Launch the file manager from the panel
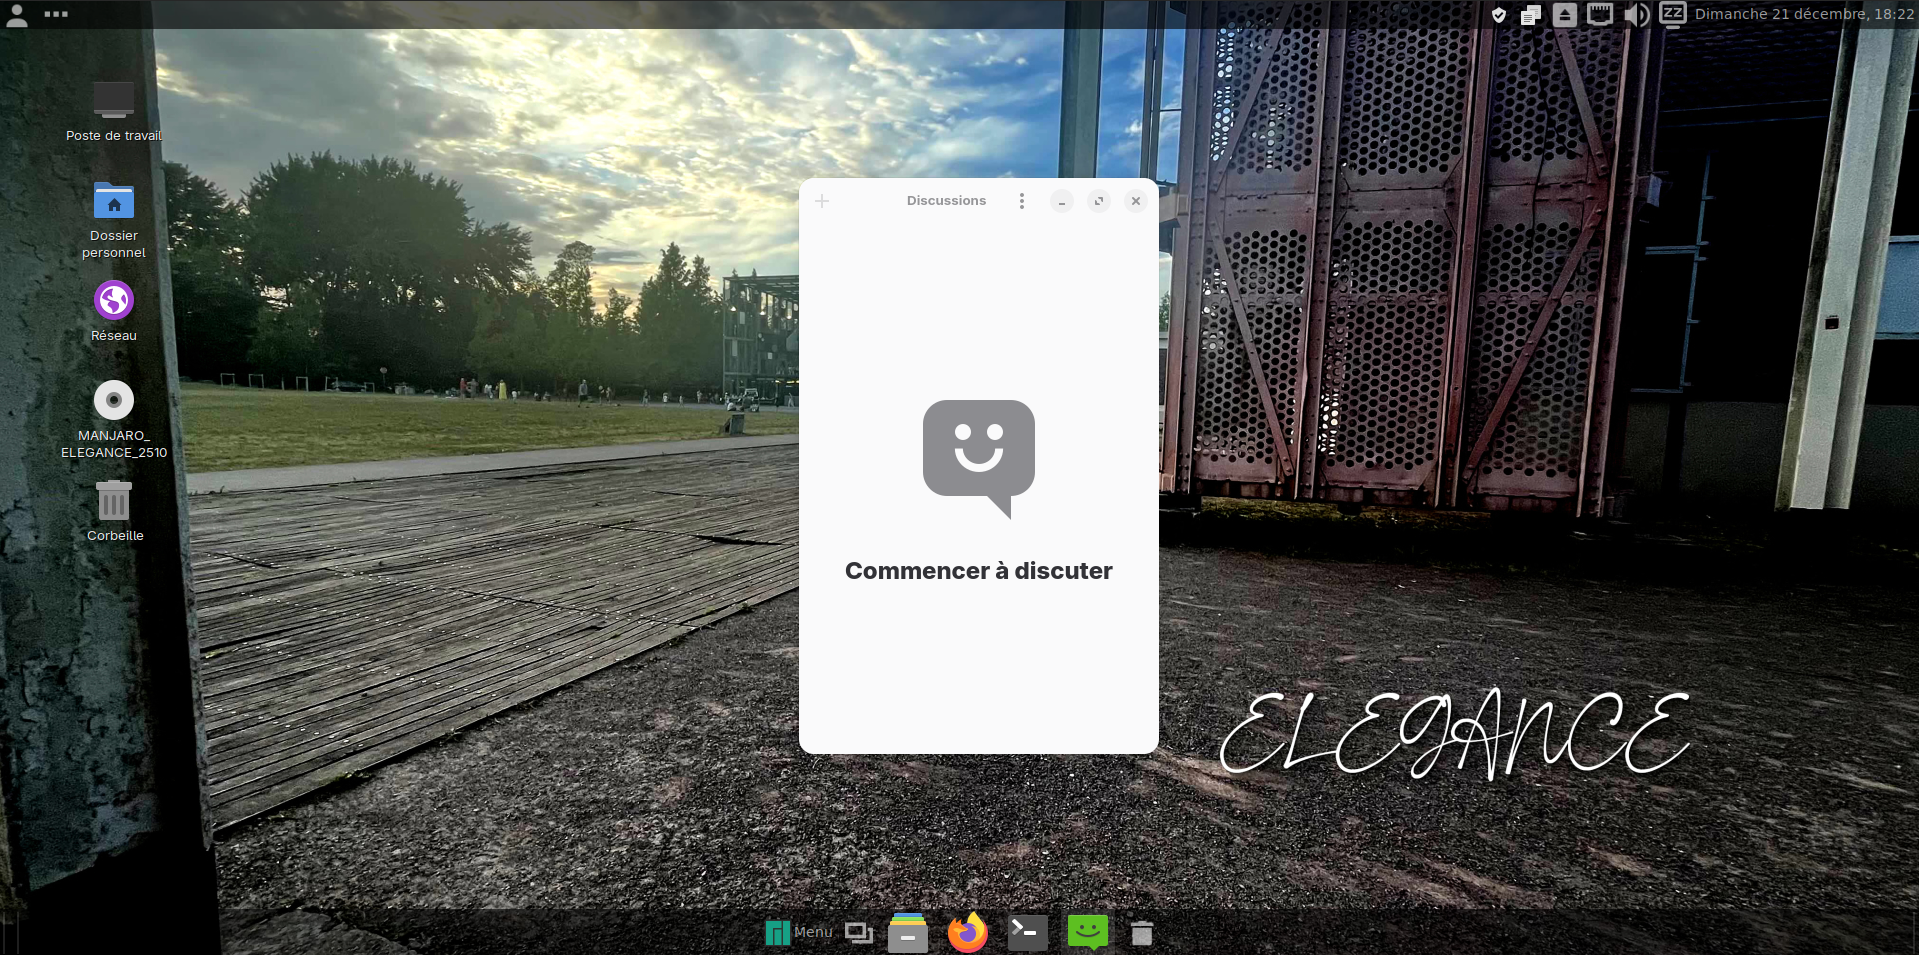Screen dimensions: 1919x955 (x=908, y=933)
